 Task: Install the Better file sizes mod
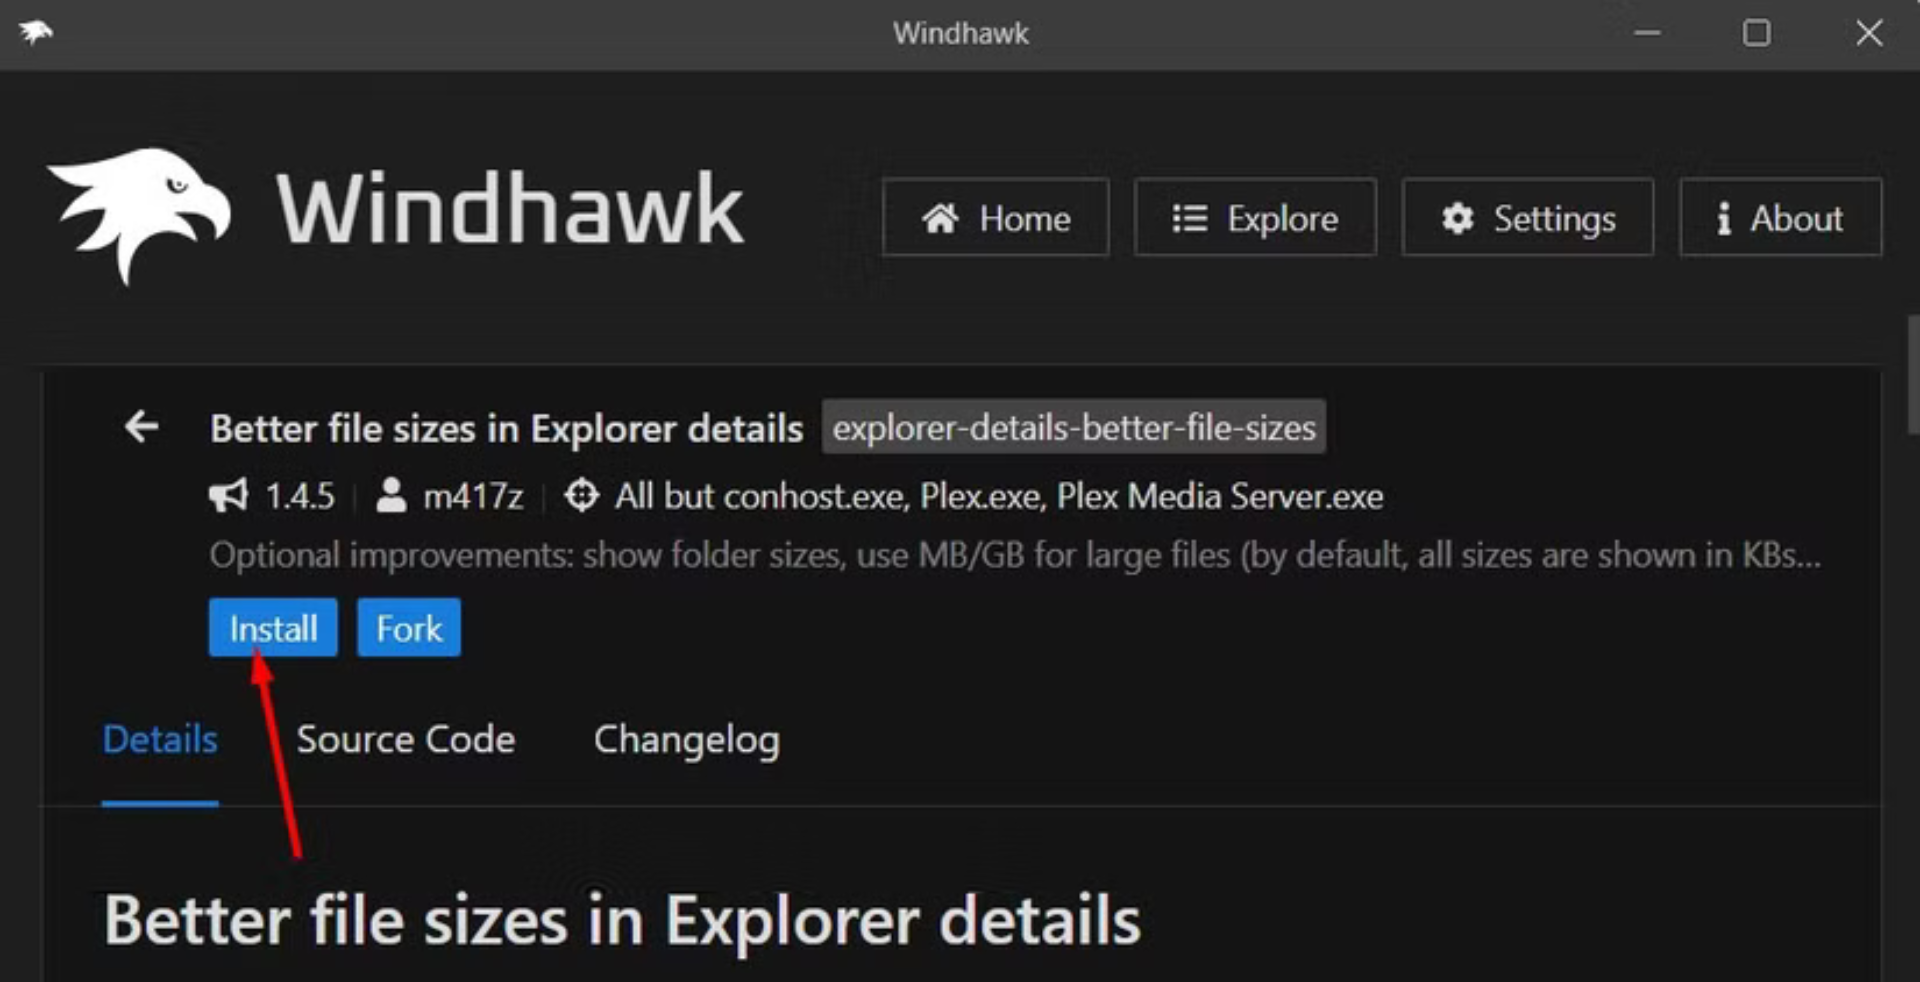pyautogui.click(x=273, y=628)
